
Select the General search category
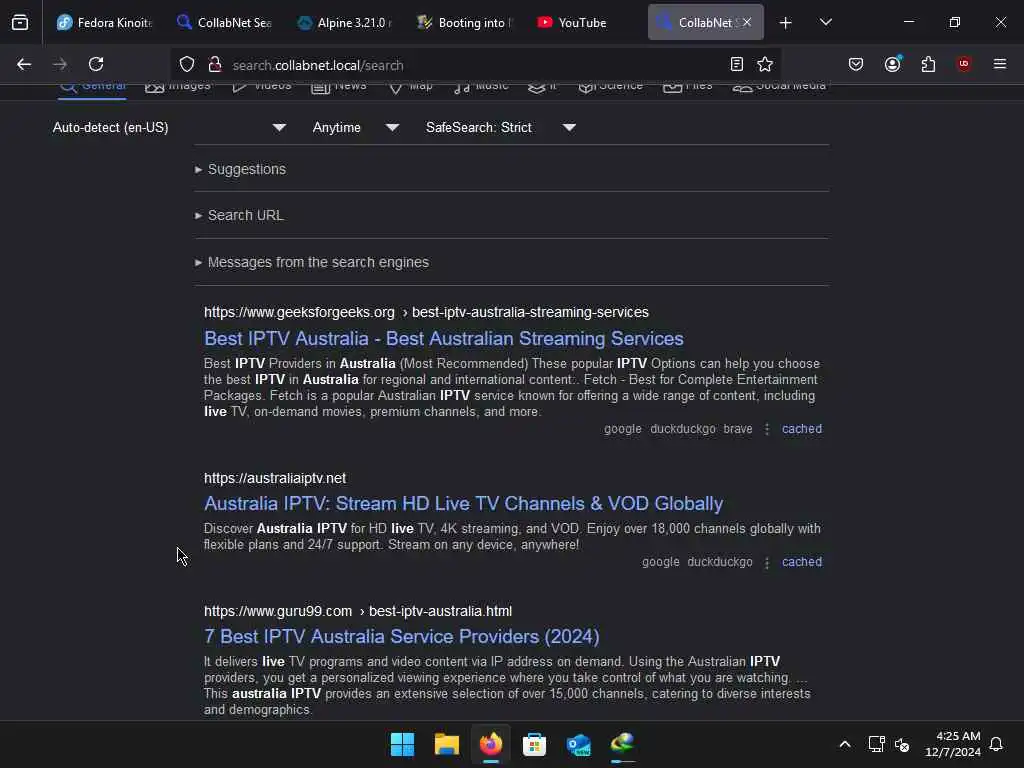92,88
